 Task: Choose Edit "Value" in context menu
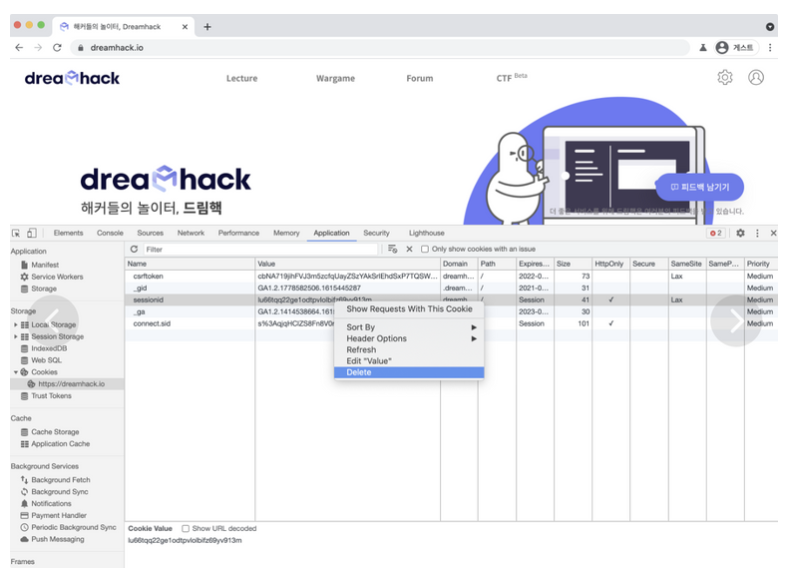[x=409, y=361]
